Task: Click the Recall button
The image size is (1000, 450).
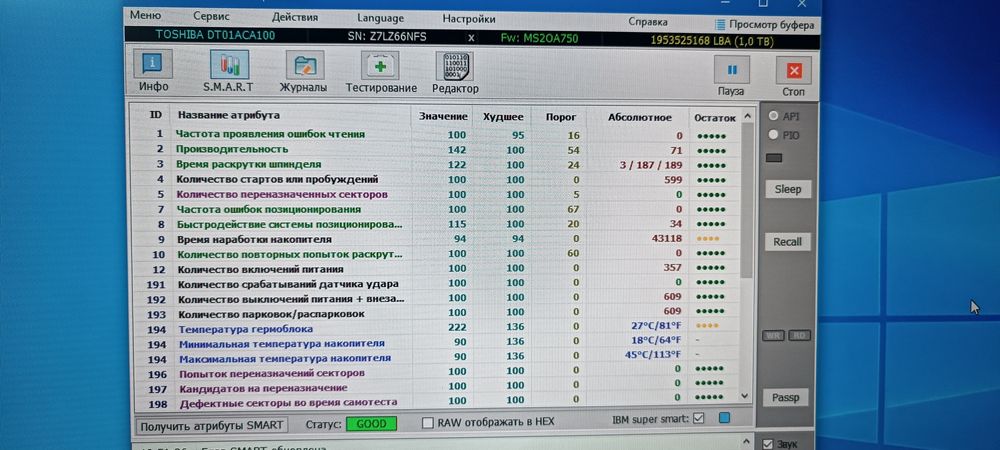Action: click(x=788, y=242)
